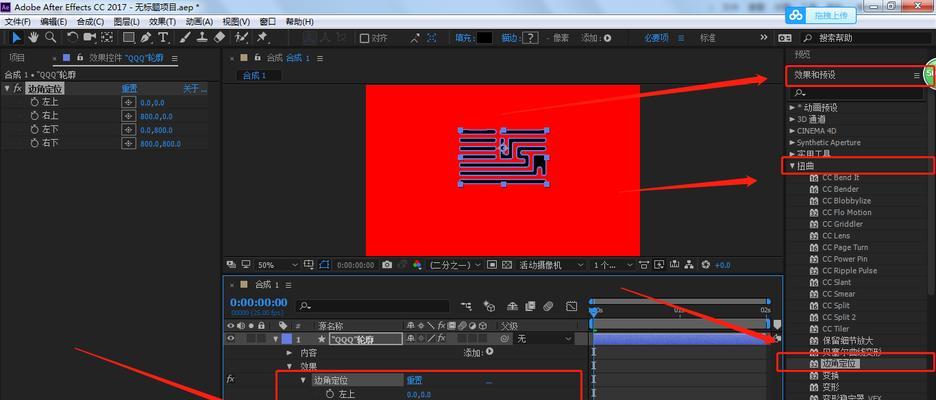This screenshot has height=400, width=936.
Task: Select the Hand tool
Action: (33, 38)
